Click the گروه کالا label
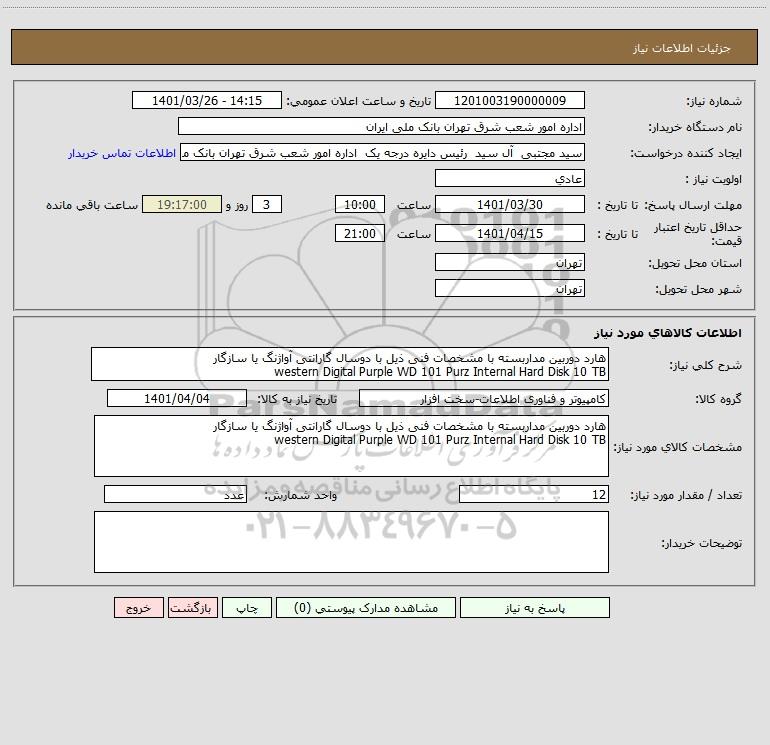The height and width of the screenshot is (745, 770). tap(718, 399)
